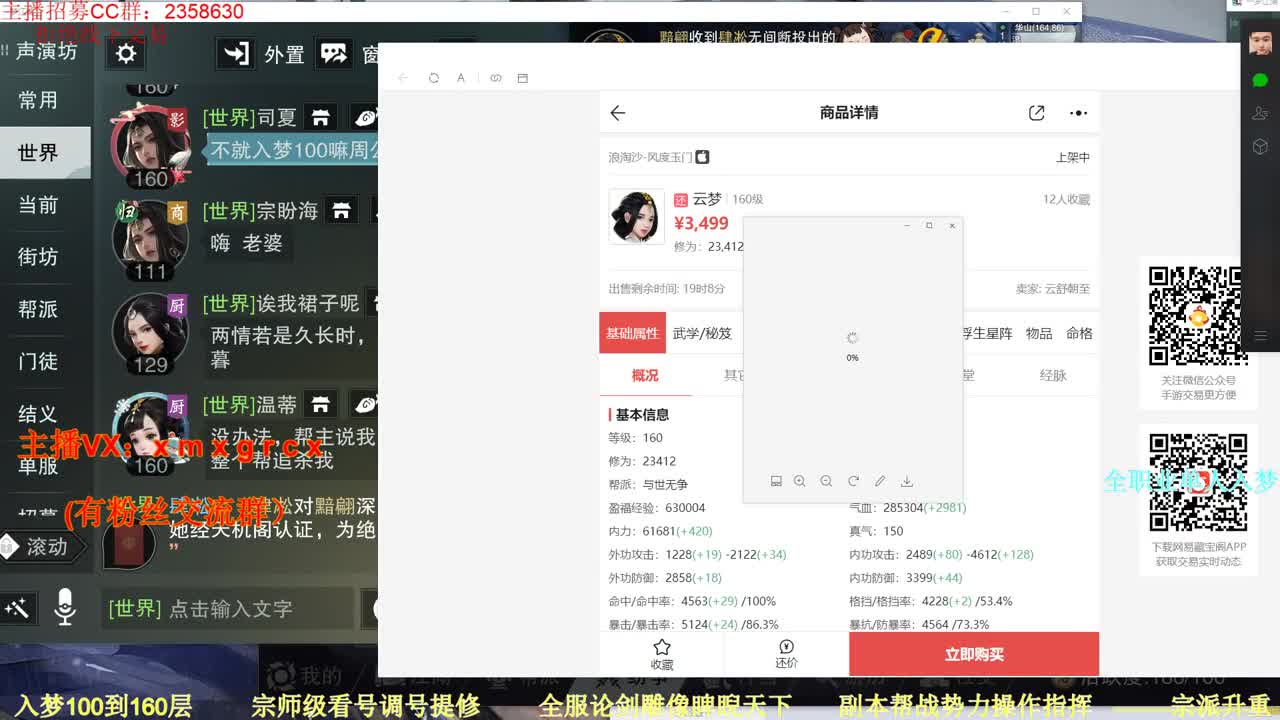Click the server name 浪淘沙-风度玉门
This screenshot has height=720, width=1280.
point(651,157)
